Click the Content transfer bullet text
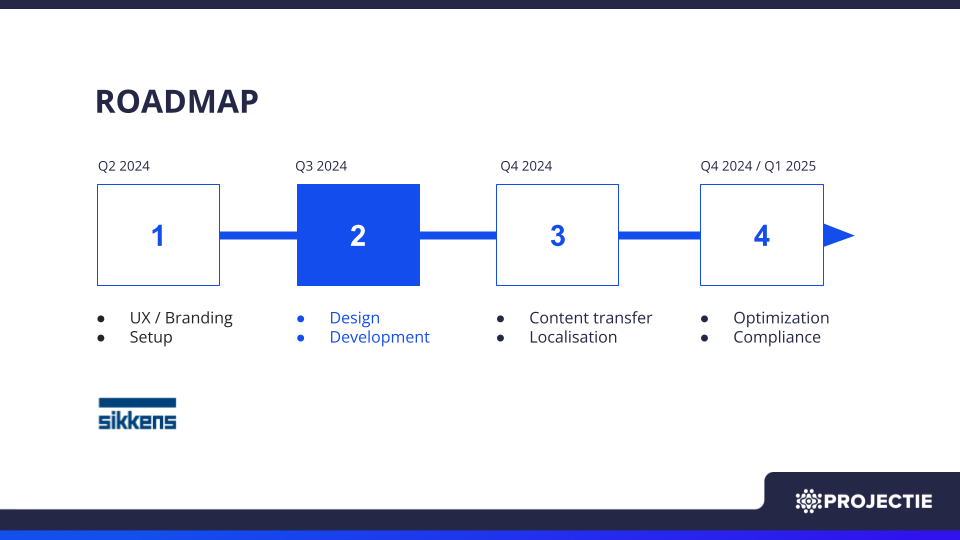The height and width of the screenshot is (540, 960). pyautogui.click(x=590, y=318)
